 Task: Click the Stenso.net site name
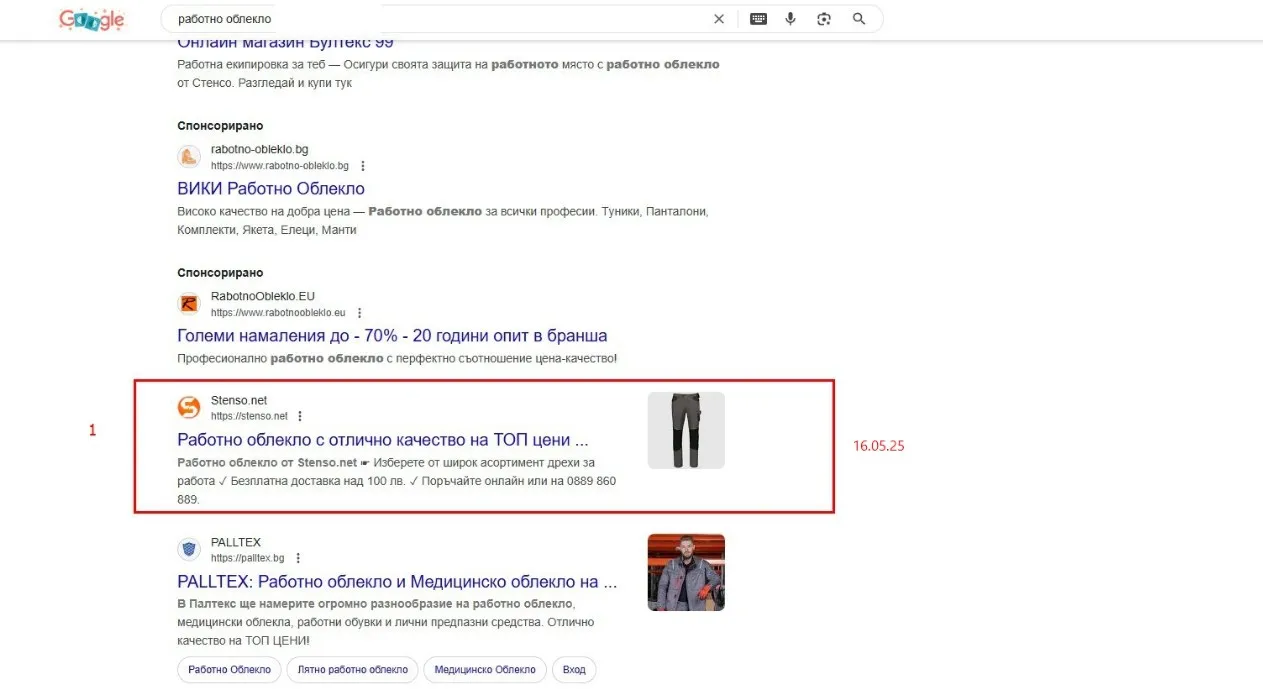(239, 401)
